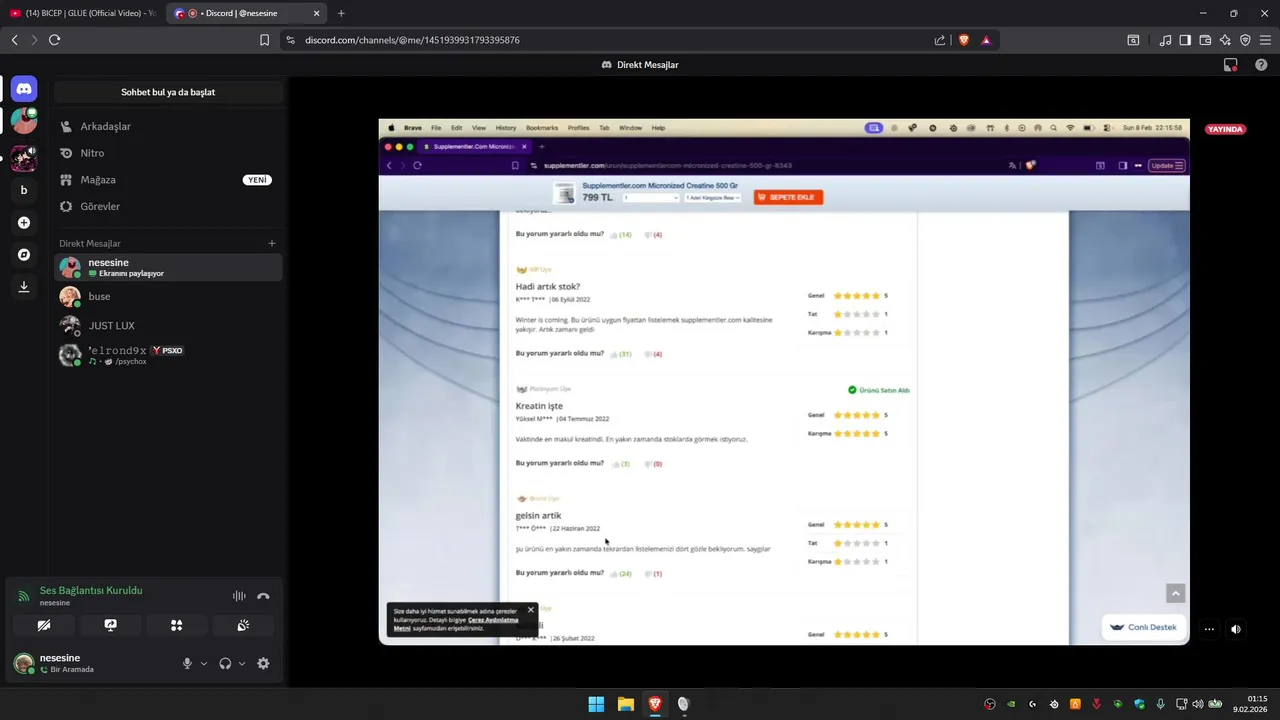Open Discord user settings gear
This screenshot has height=720, width=1280.
pos(263,663)
